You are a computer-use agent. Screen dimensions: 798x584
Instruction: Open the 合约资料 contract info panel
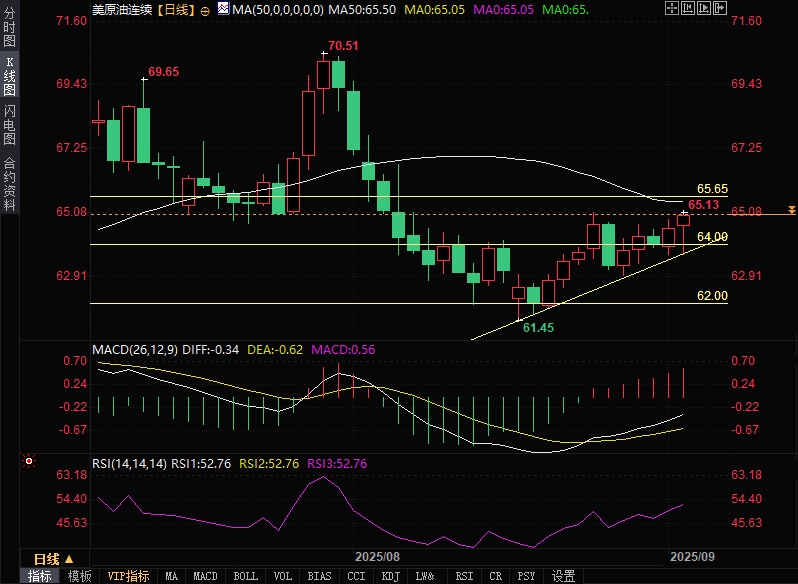click(x=9, y=184)
